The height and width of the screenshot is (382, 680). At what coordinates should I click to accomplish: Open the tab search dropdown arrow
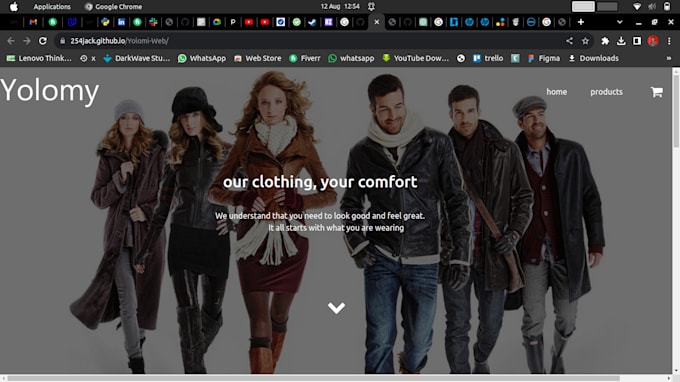tap(620, 22)
